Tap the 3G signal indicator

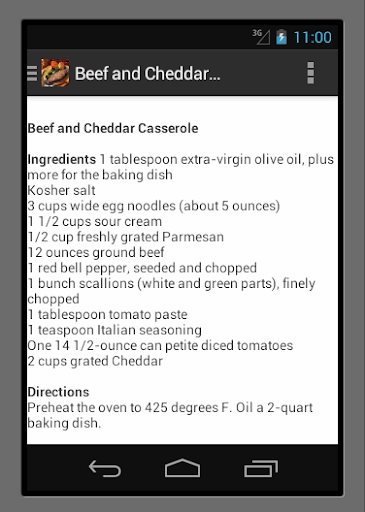tap(261, 36)
